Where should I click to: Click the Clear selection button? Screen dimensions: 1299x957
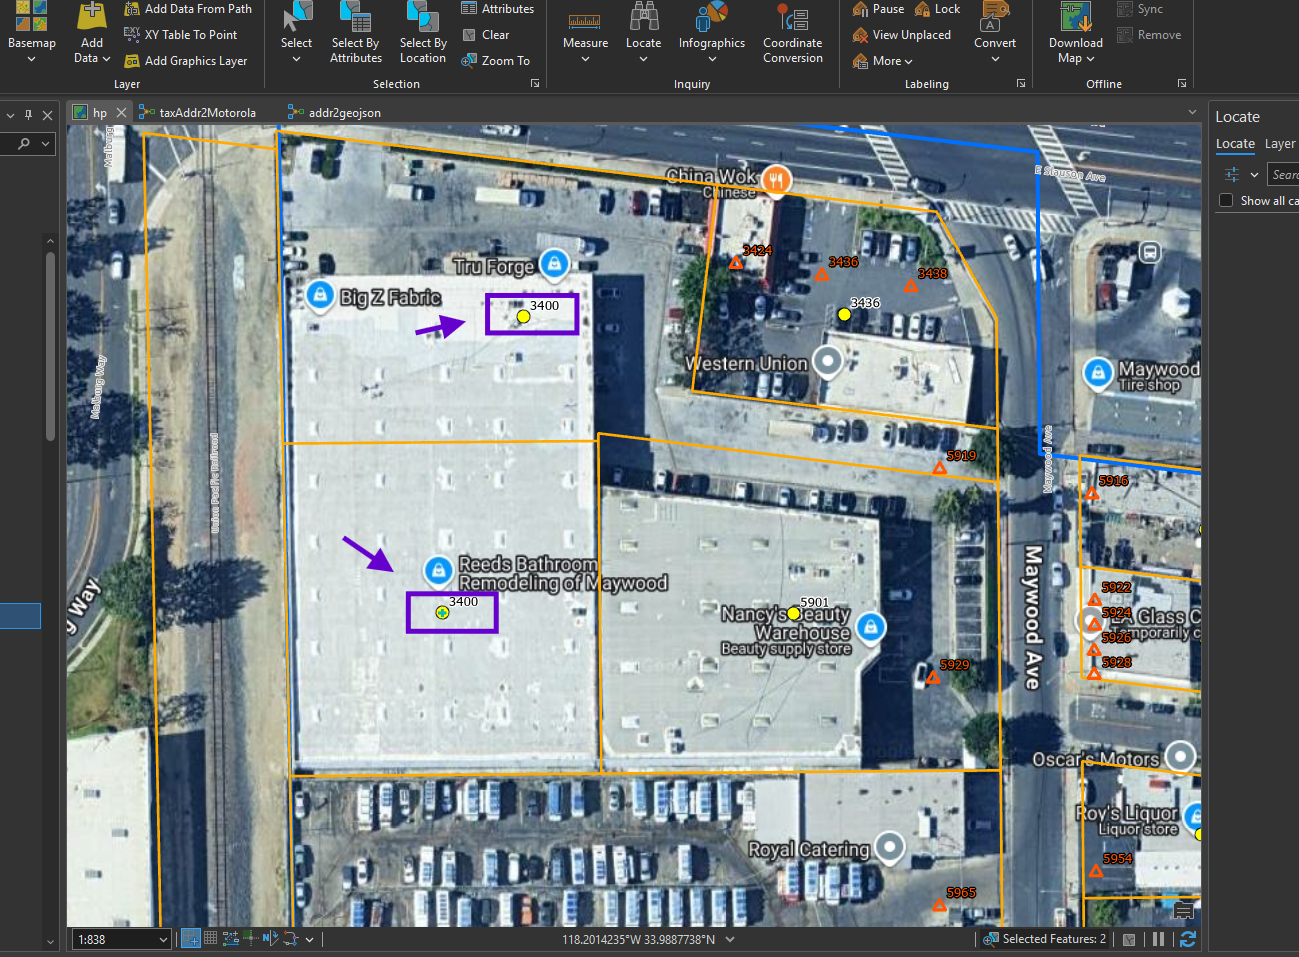tap(486, 35)
